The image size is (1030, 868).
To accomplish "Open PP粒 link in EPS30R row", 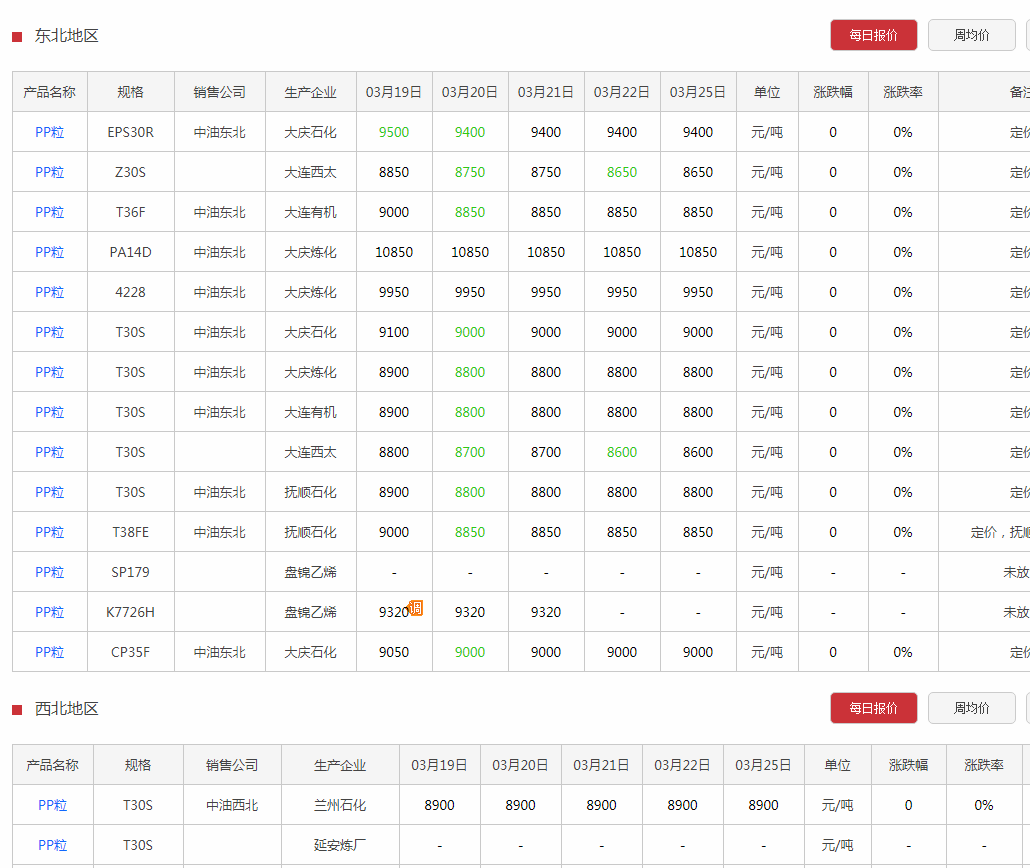I will 50,132.
